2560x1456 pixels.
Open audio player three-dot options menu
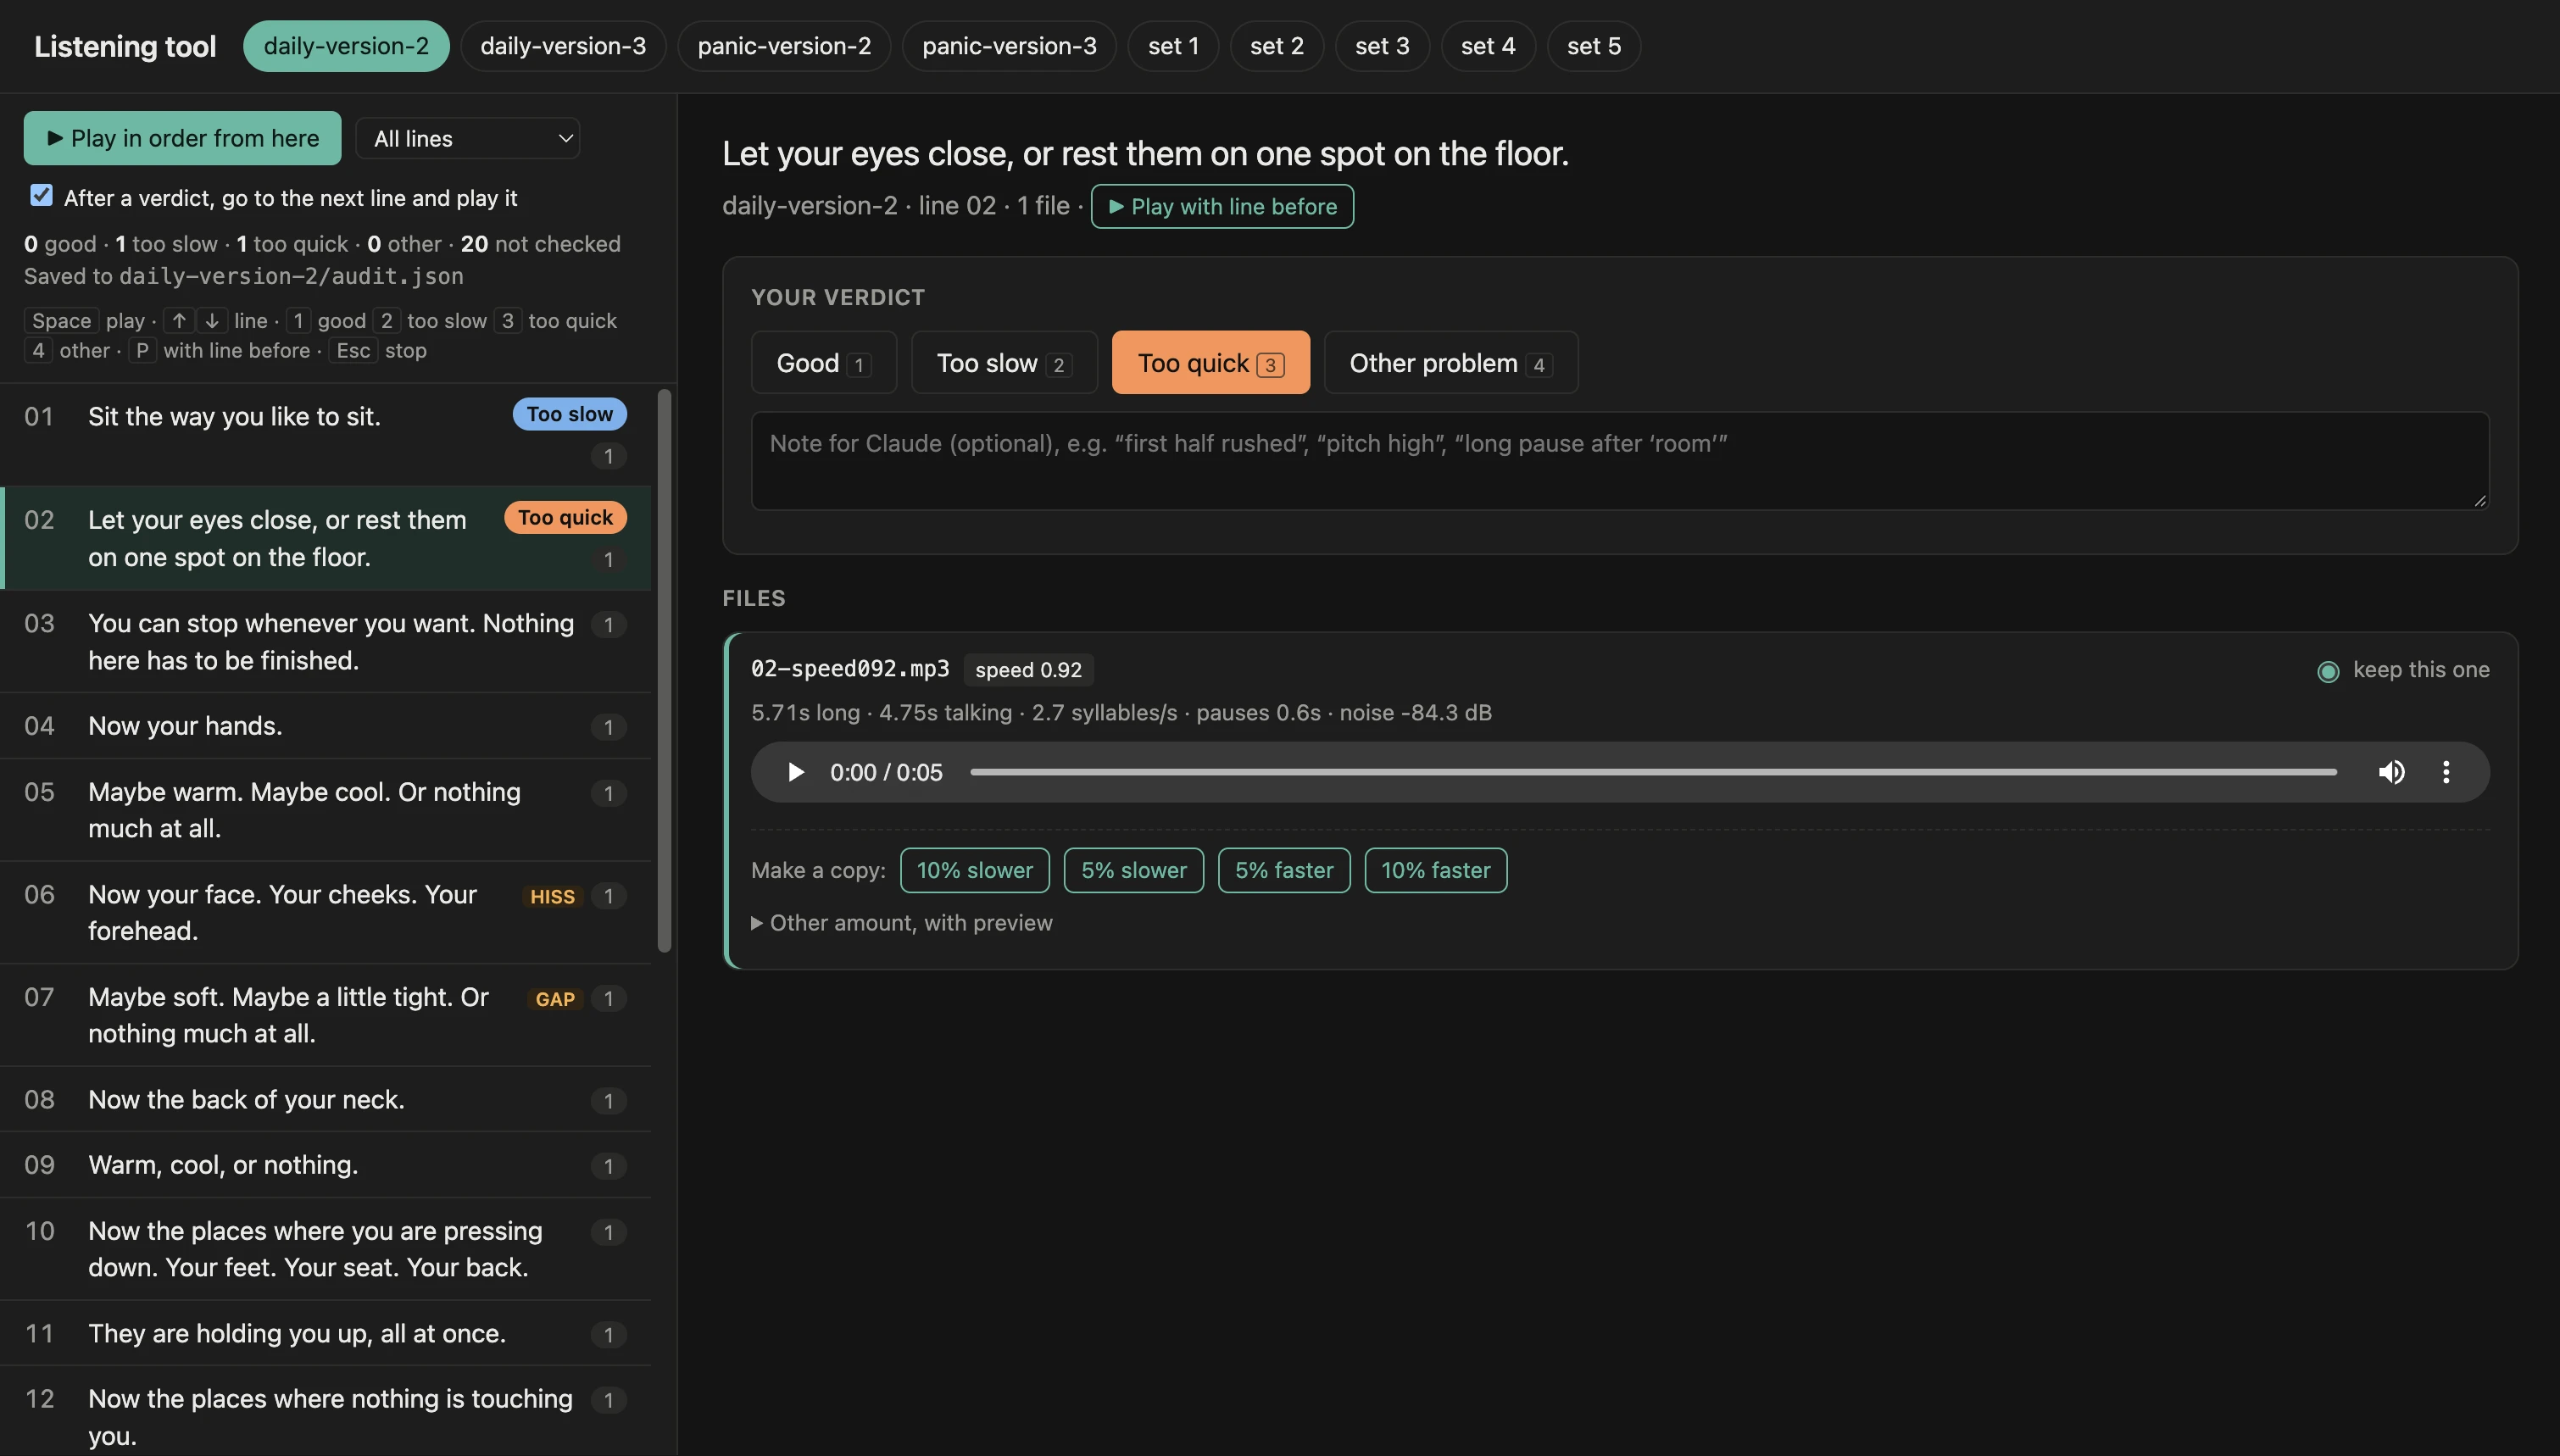tap(2446, 772)
